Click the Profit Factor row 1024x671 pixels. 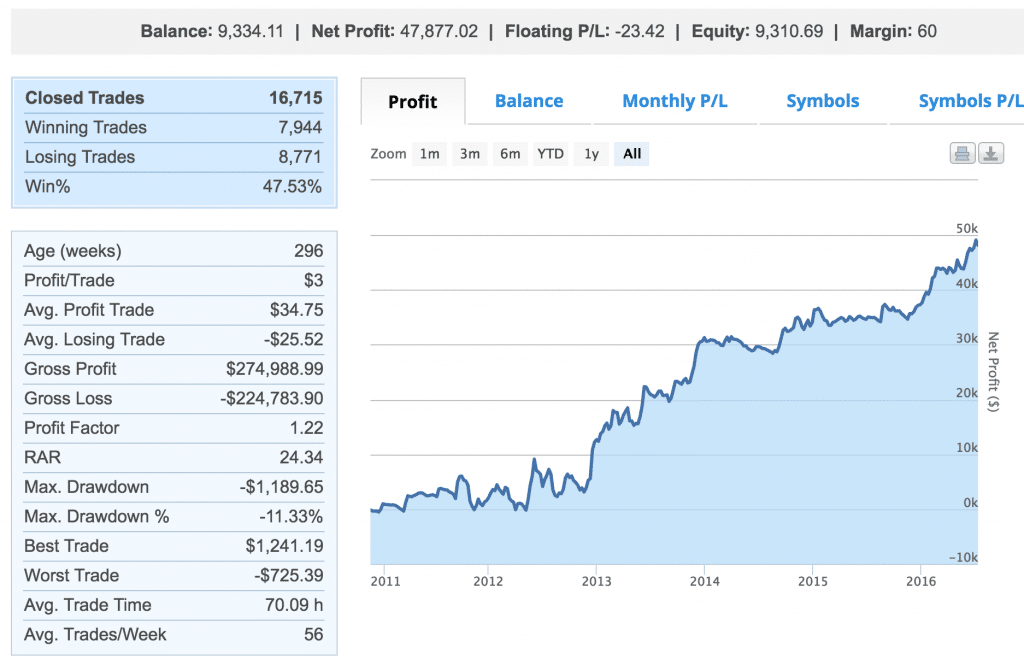click(174, 428)
